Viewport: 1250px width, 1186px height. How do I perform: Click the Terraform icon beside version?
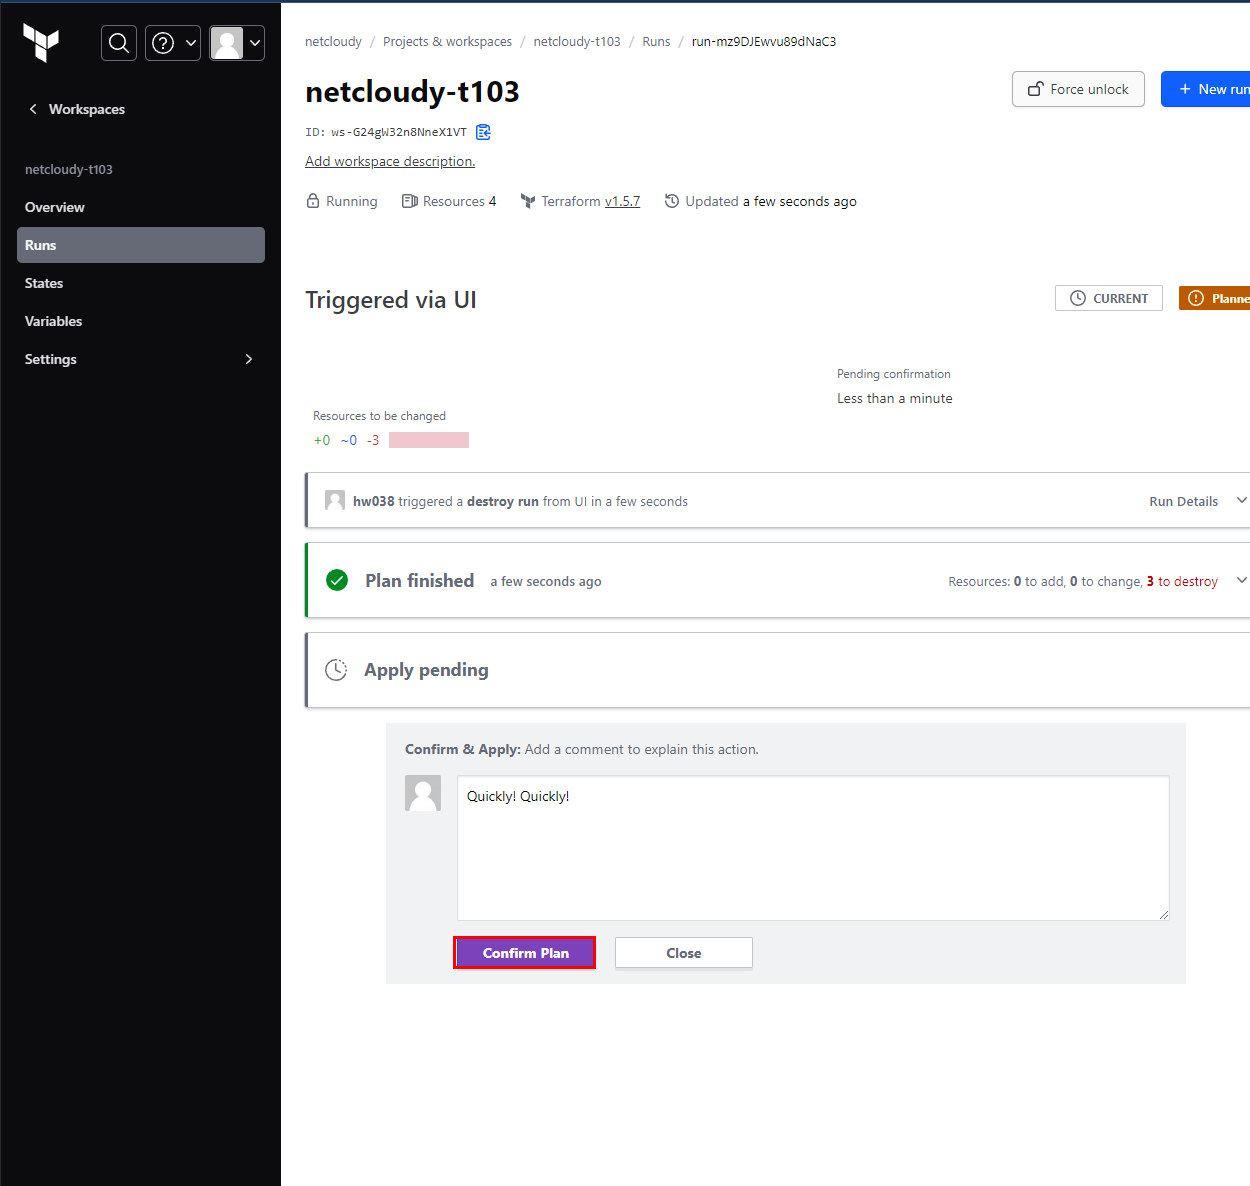coord(528,201)
